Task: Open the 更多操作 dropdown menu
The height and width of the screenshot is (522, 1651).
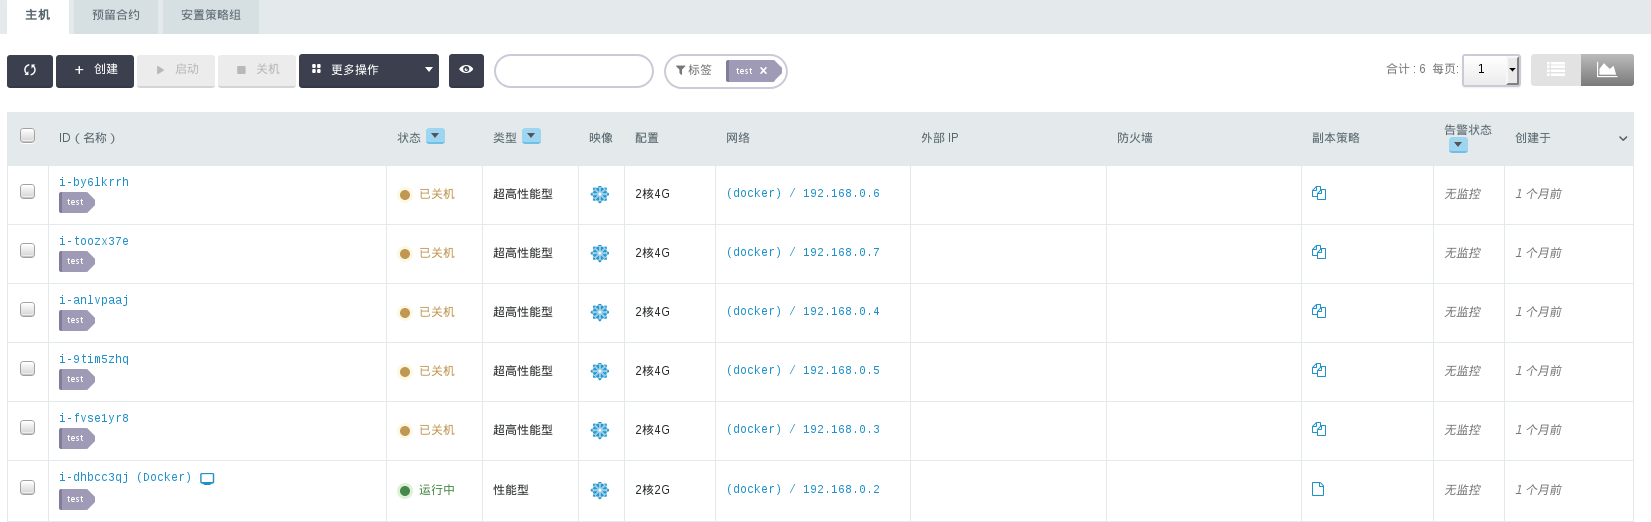Action: [x=369, y=70]
